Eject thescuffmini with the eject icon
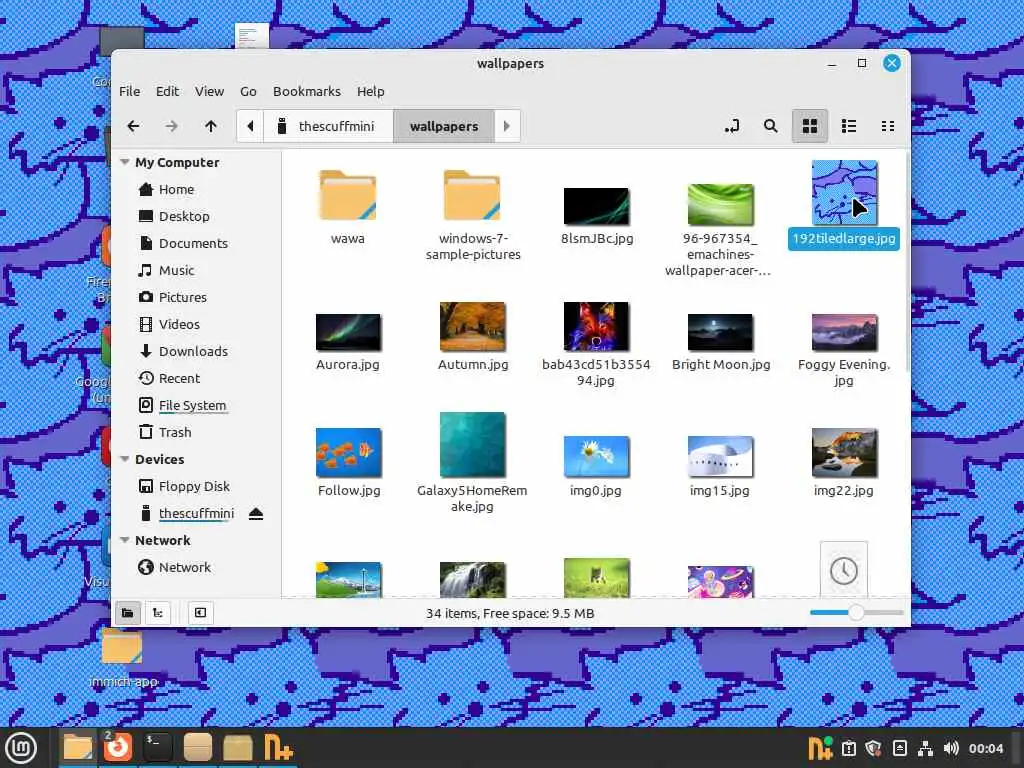Screen dimensions: 1024x768 256,514
